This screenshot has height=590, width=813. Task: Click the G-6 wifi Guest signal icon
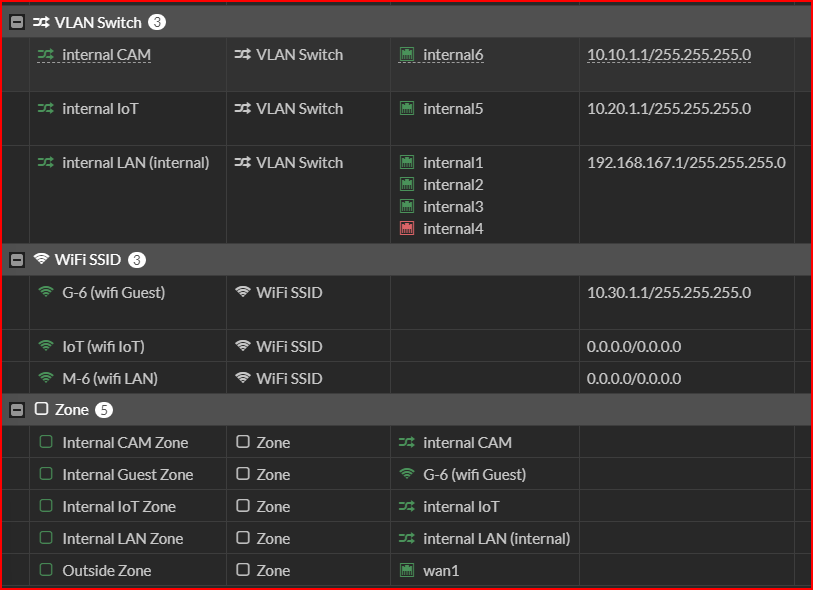(x=46, y=293)
